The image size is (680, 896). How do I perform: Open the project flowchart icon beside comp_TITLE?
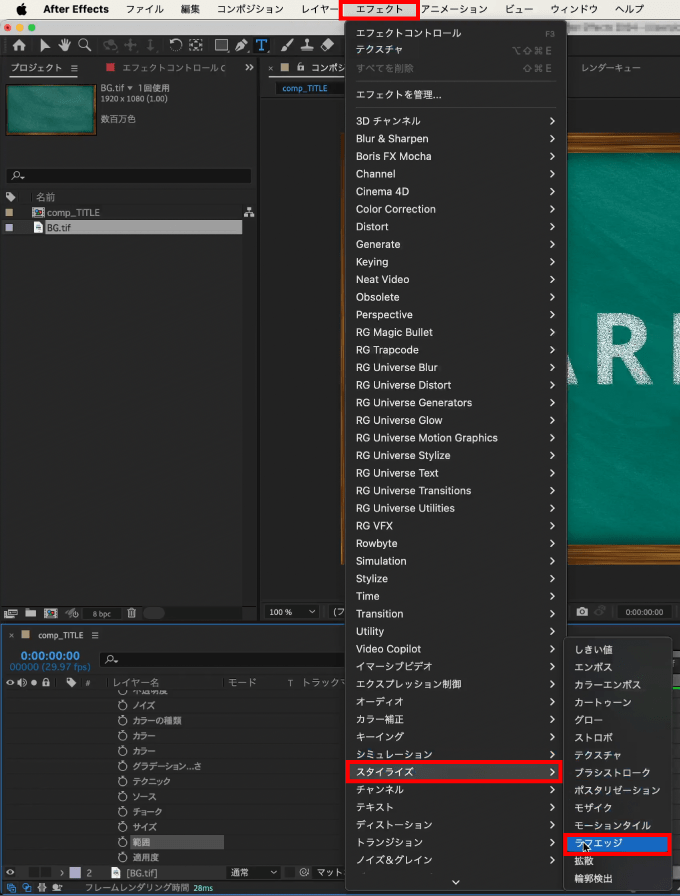tap(249, 213)
